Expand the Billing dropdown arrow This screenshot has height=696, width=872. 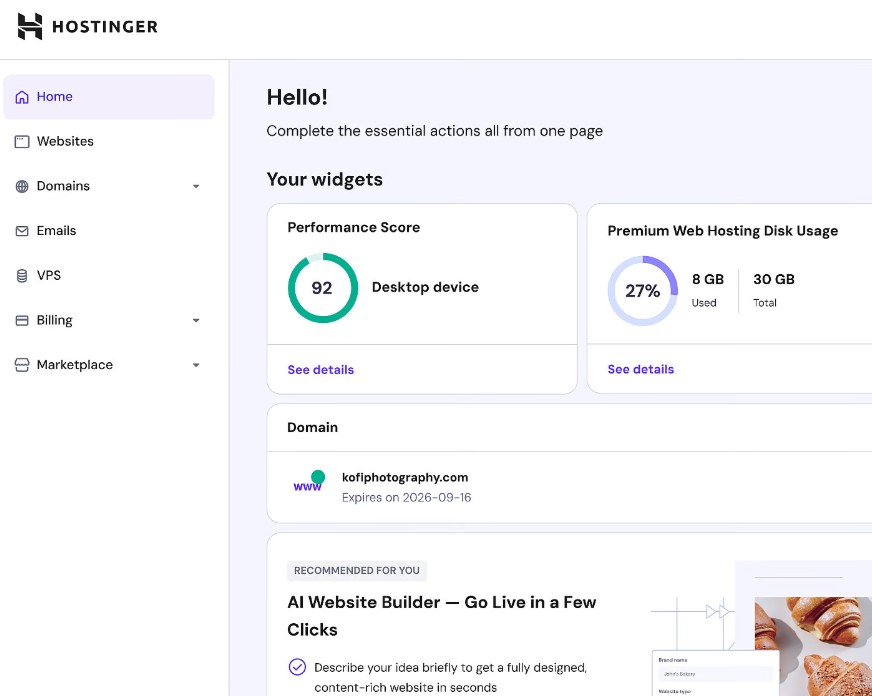coord(196,321)
